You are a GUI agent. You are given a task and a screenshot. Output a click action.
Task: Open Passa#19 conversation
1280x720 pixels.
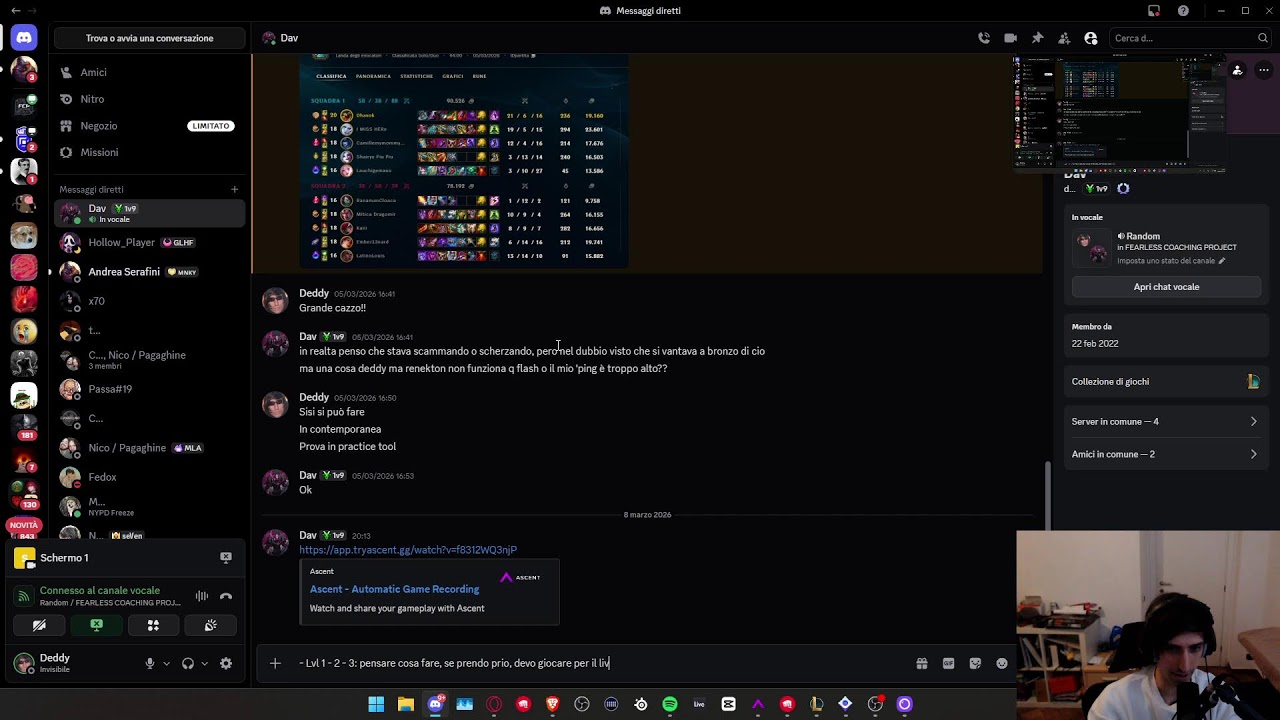[149, 389]
